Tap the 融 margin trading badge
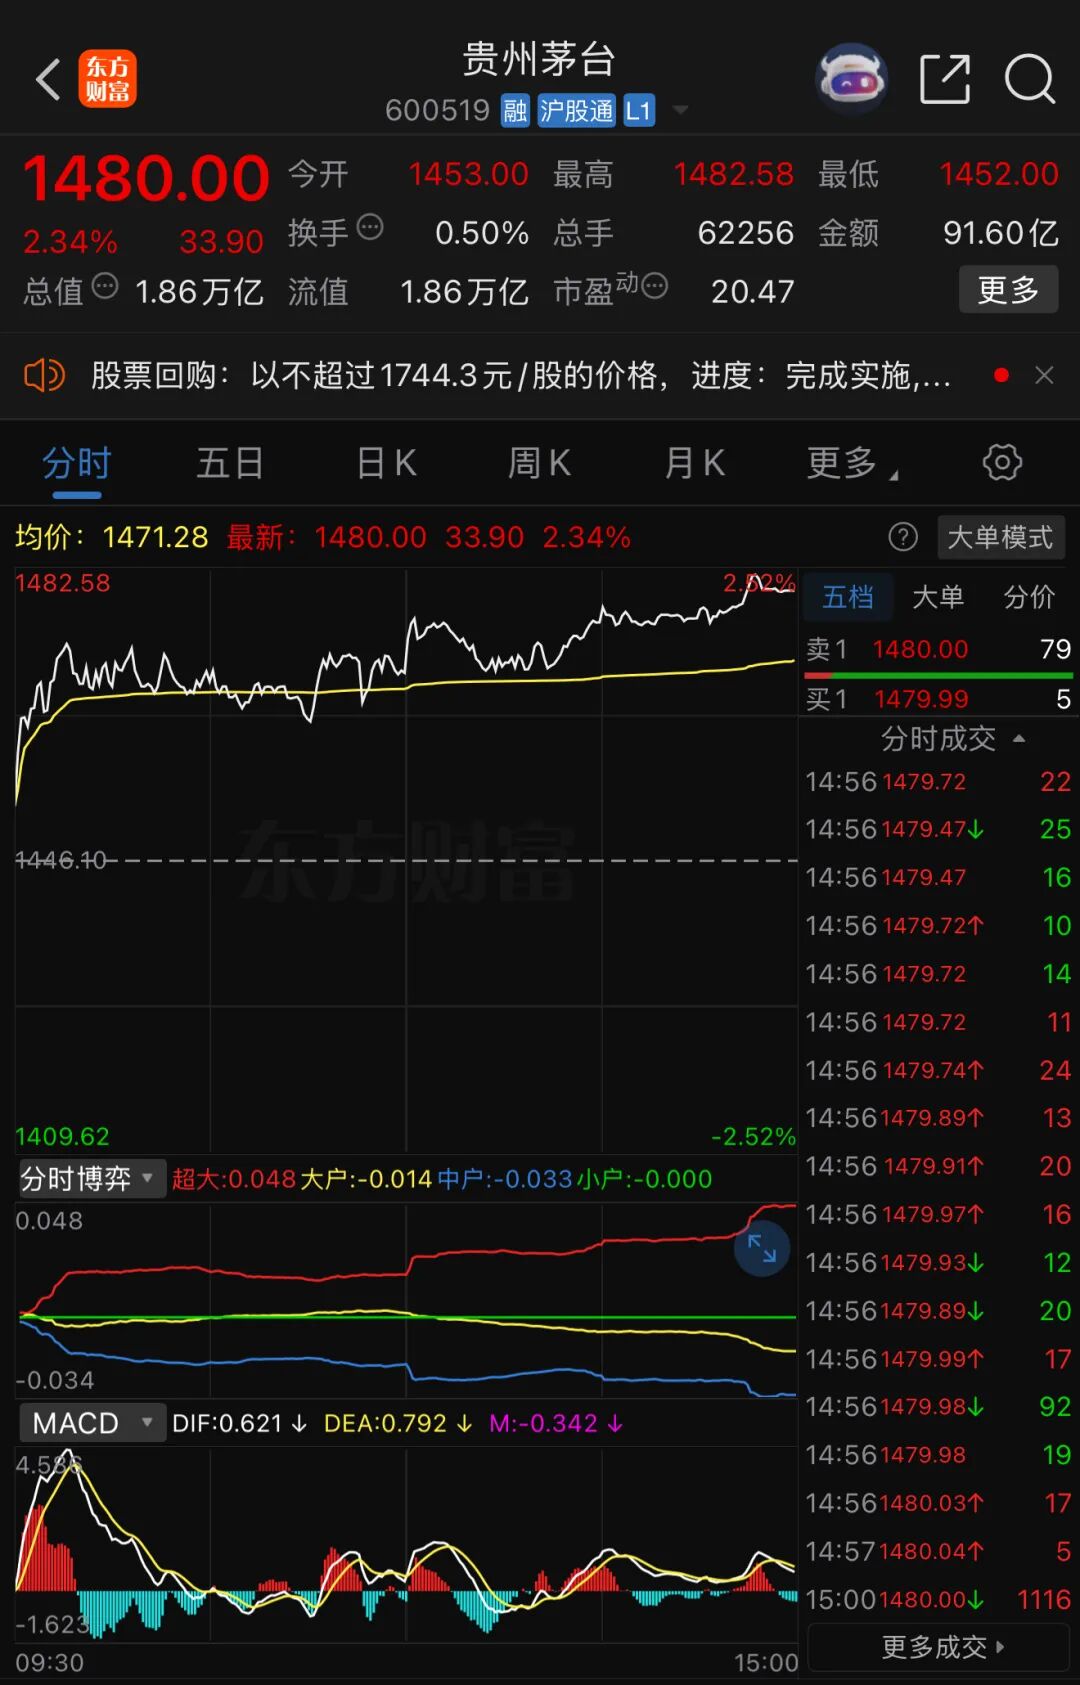The image size is (1080, 1685). point(515,110)
